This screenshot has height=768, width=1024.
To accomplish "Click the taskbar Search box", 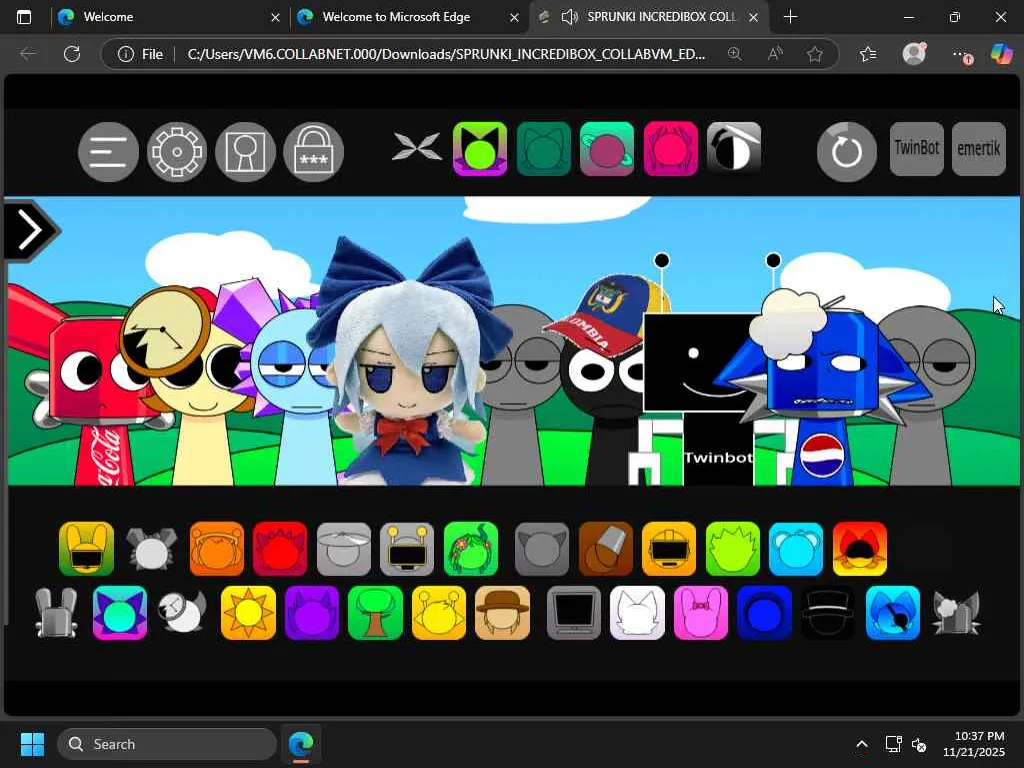I will click(x=167, y=744).
